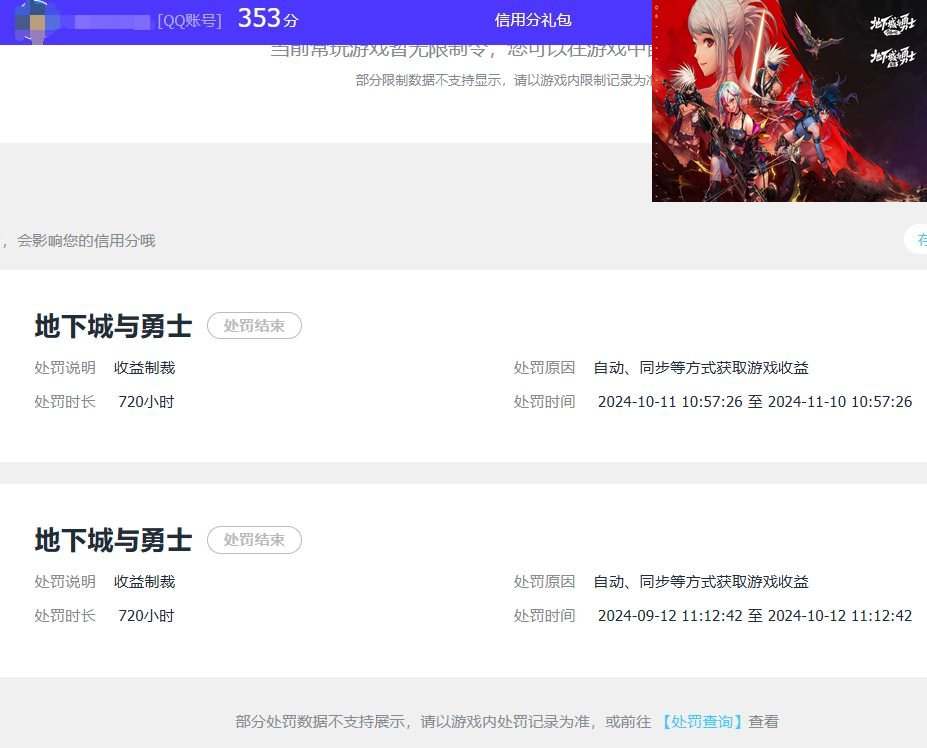
Task: Click the 处罚结束 badge of the 2024-09-12 record
Action: tap(254, 540)
